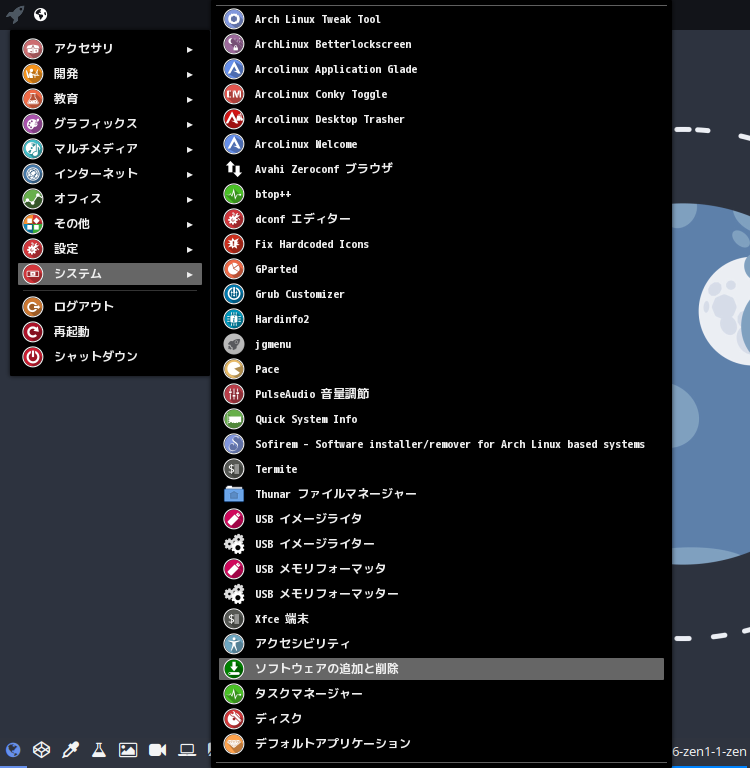Expand the 設定 submenu arrow
Viewport: 750px width, 768px height.
point(190,249)
